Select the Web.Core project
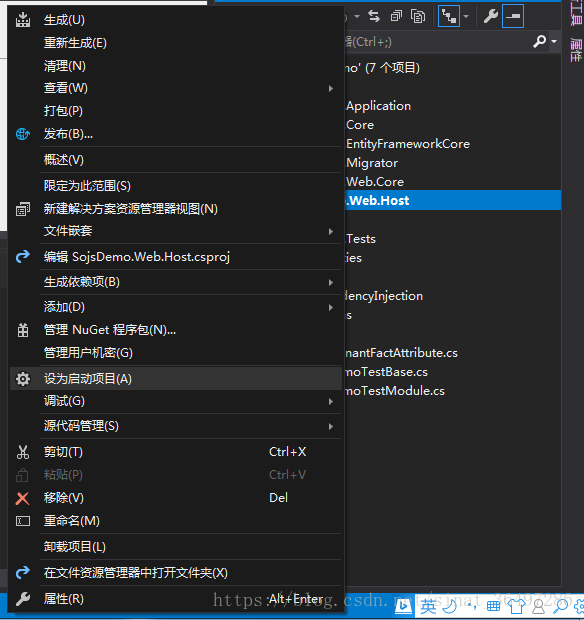Viewport: 584px width, 620px height. point(375,181)
